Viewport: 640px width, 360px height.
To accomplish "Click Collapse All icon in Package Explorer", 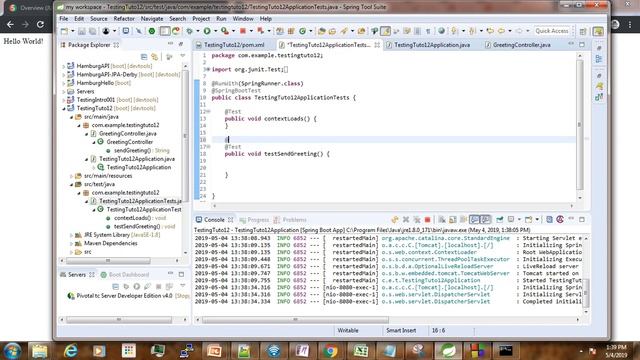I will (x=144, y=57).
